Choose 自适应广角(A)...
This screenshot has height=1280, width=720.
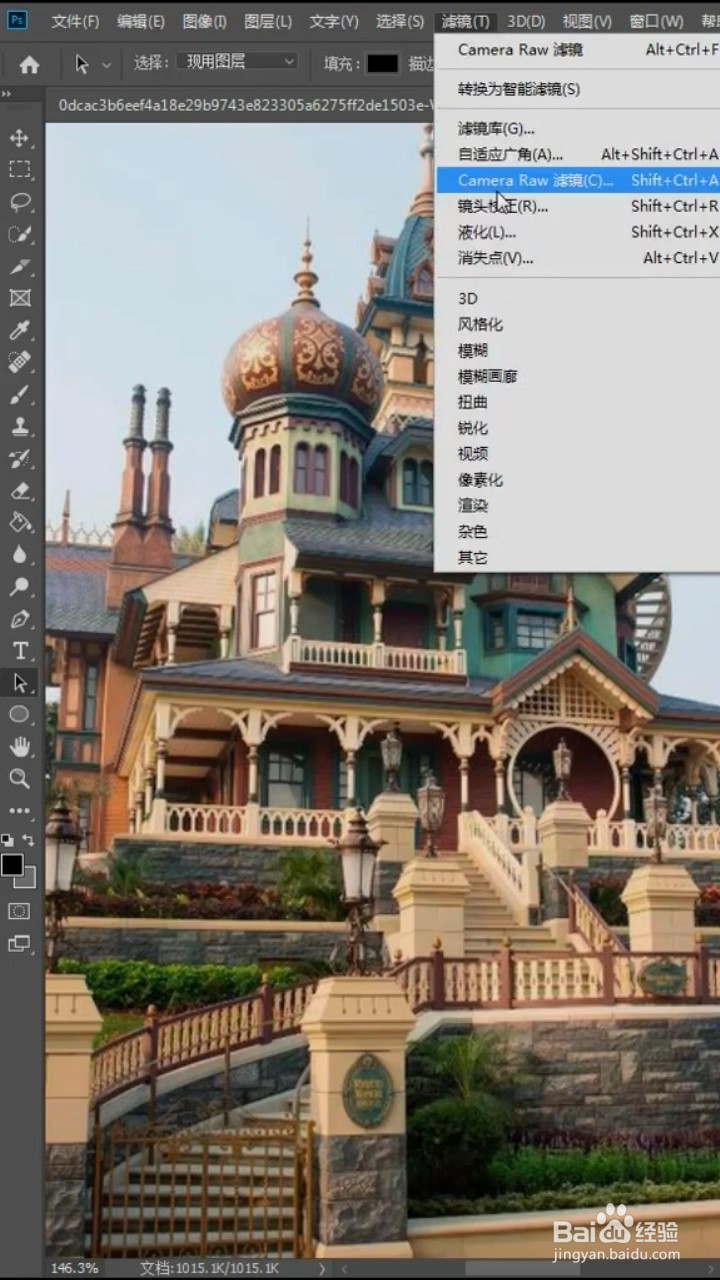pyautogui.click(x=578, y=154)
